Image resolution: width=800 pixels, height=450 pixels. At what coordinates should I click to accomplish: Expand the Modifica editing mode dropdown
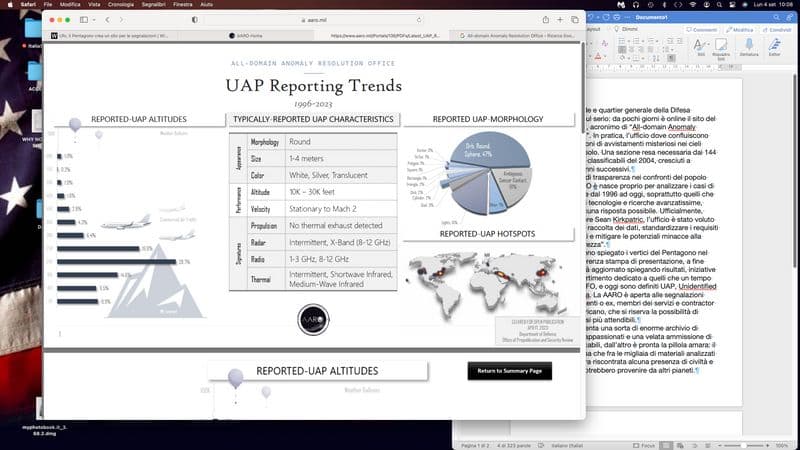coord(741,30)
